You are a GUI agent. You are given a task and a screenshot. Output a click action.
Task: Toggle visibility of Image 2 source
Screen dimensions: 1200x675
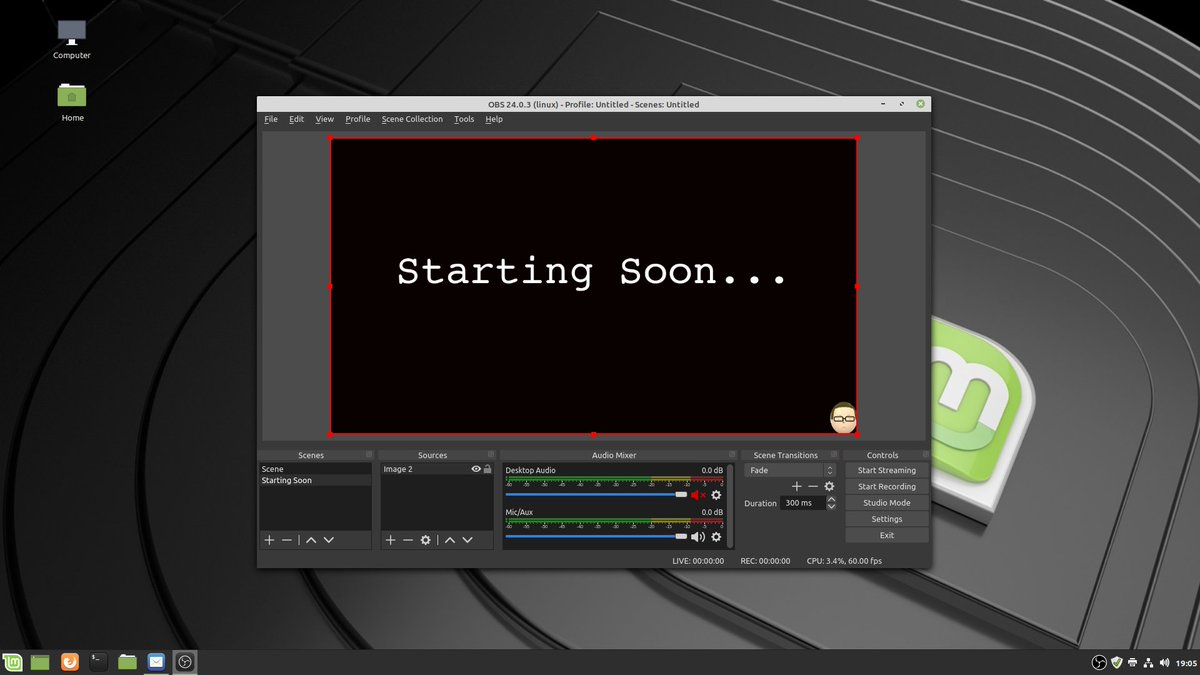coord(476,469)
